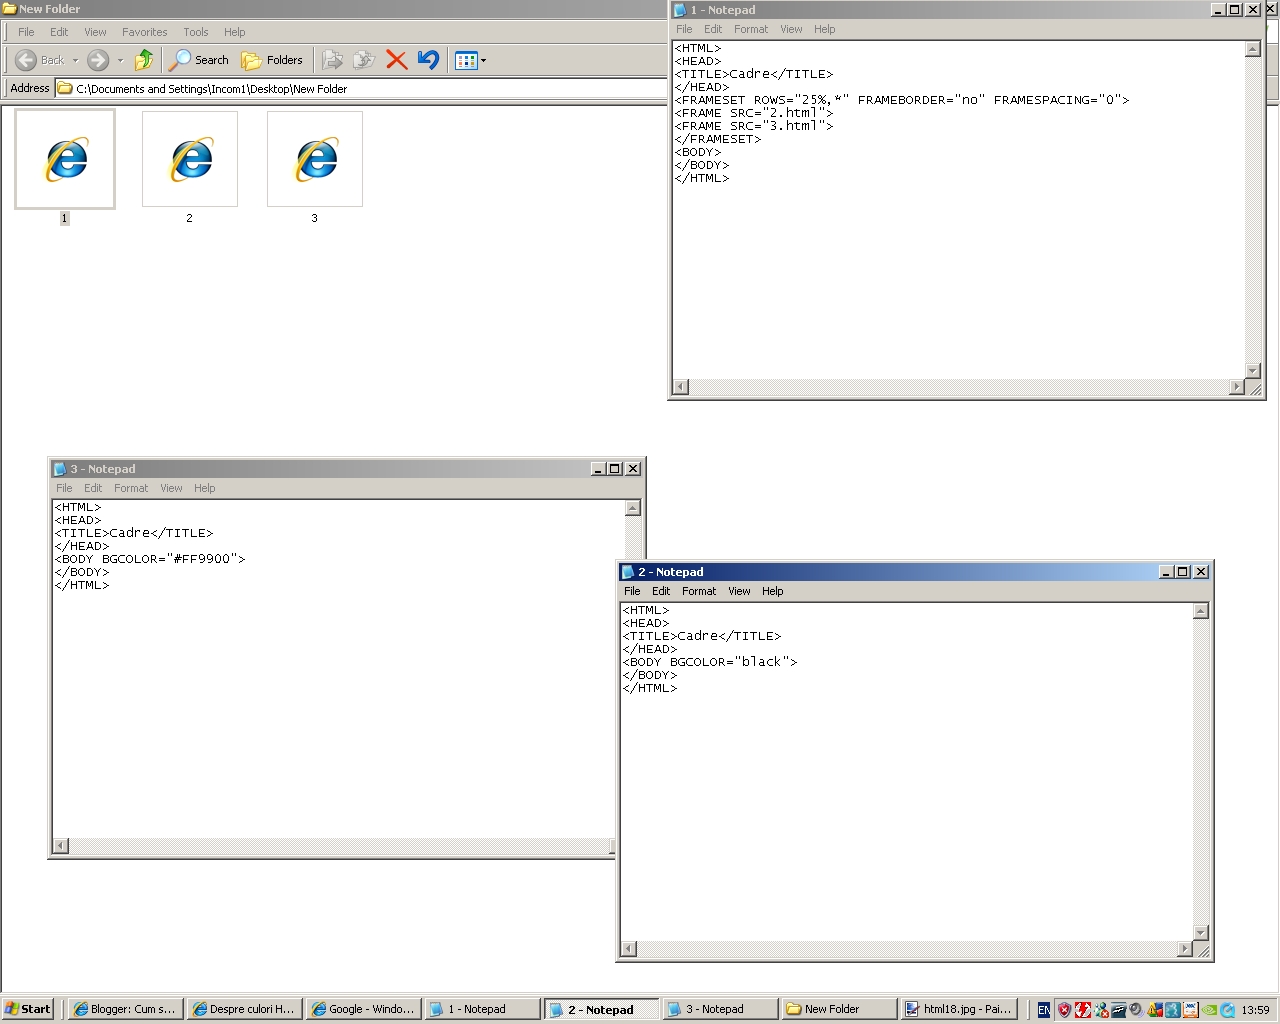This screenshot has width=1280, height=1024.
Task: Open Format menu in 3 - Notepad
Action: [x=131, y=488]
